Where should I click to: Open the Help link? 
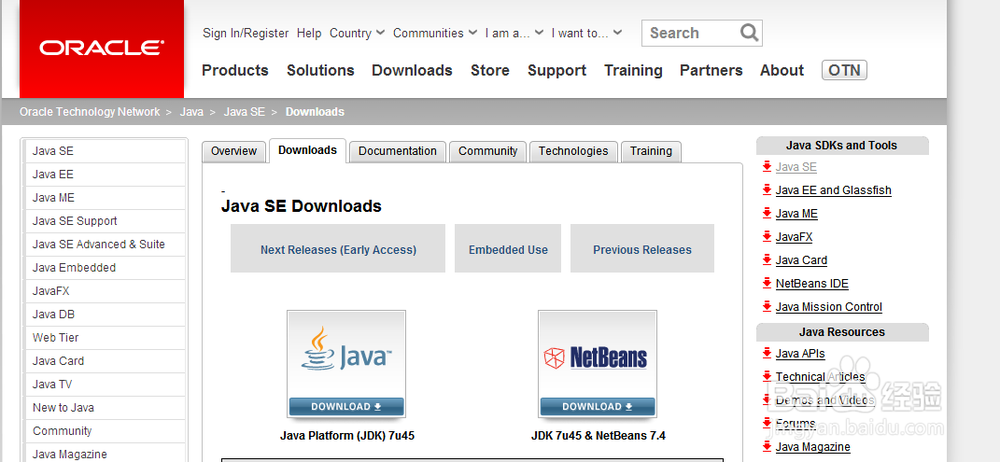[309, 33]
